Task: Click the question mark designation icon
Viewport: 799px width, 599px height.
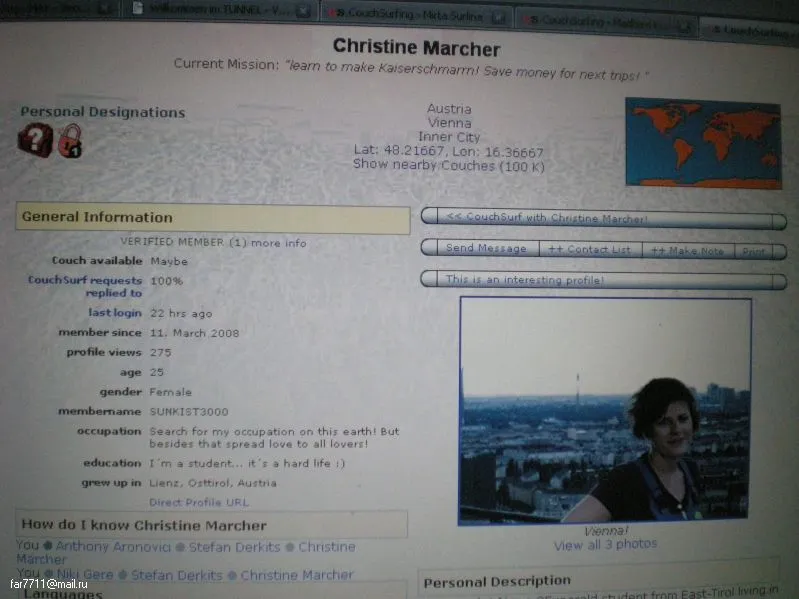Action: click(35, 139)
